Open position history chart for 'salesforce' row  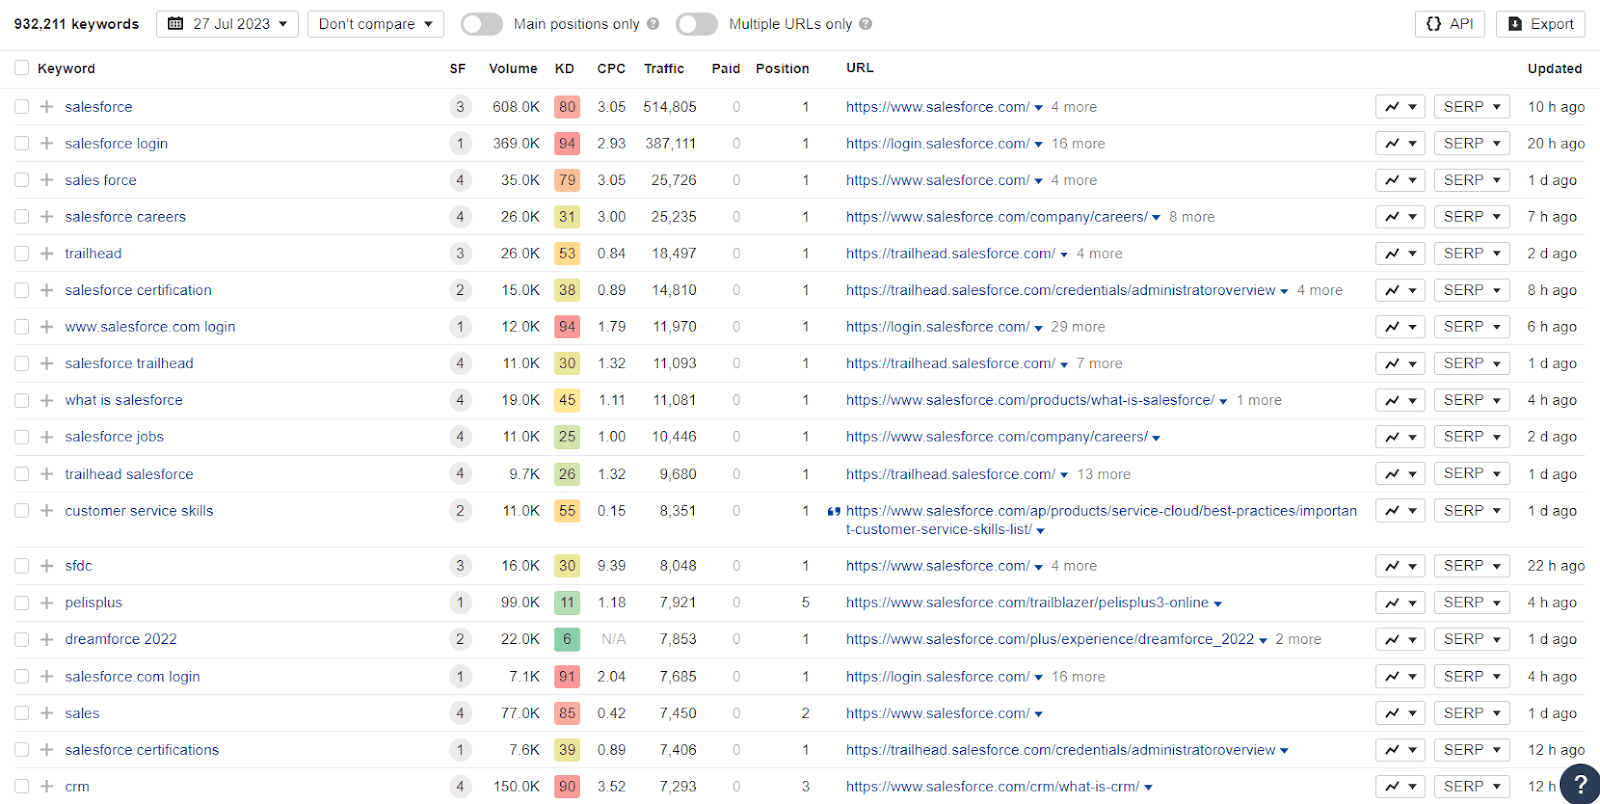pyautogui.click(x=1400, y=107)
